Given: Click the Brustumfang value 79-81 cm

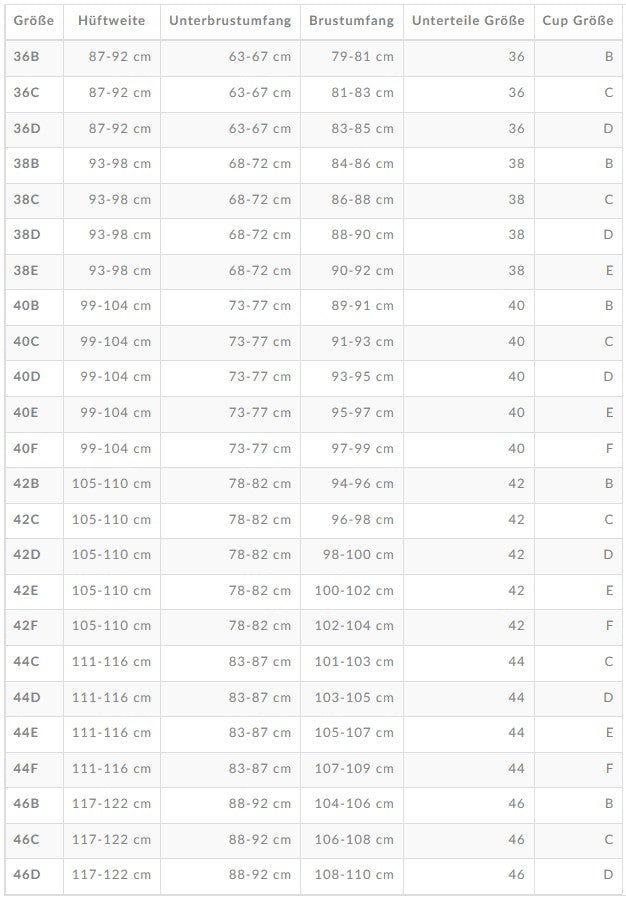Looking at the screenshot, I should click(362, 57).
